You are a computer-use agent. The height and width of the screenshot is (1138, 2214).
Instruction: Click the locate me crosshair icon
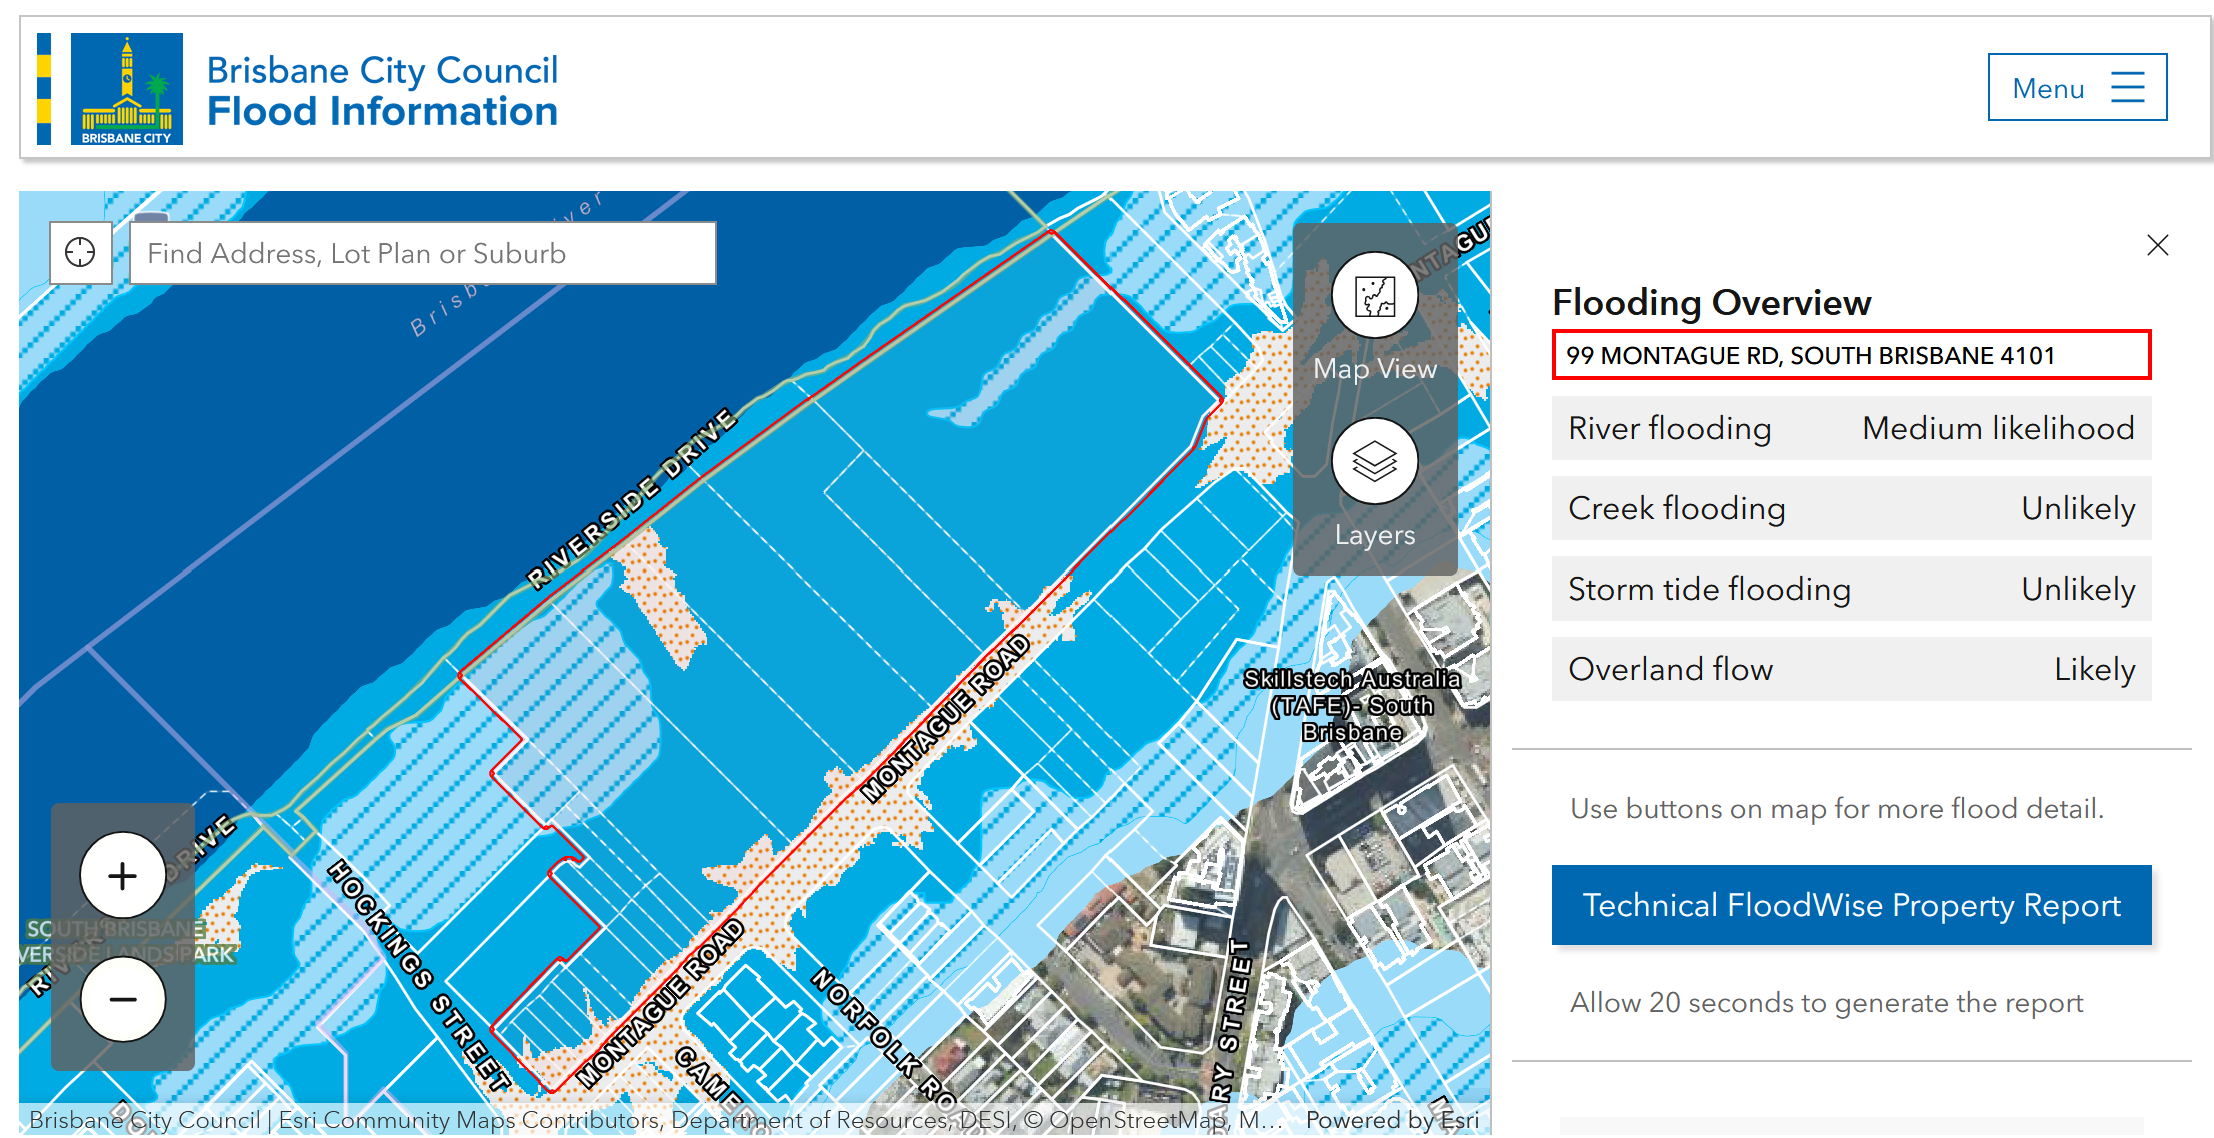pyautogui.click(x=80, y=253)
